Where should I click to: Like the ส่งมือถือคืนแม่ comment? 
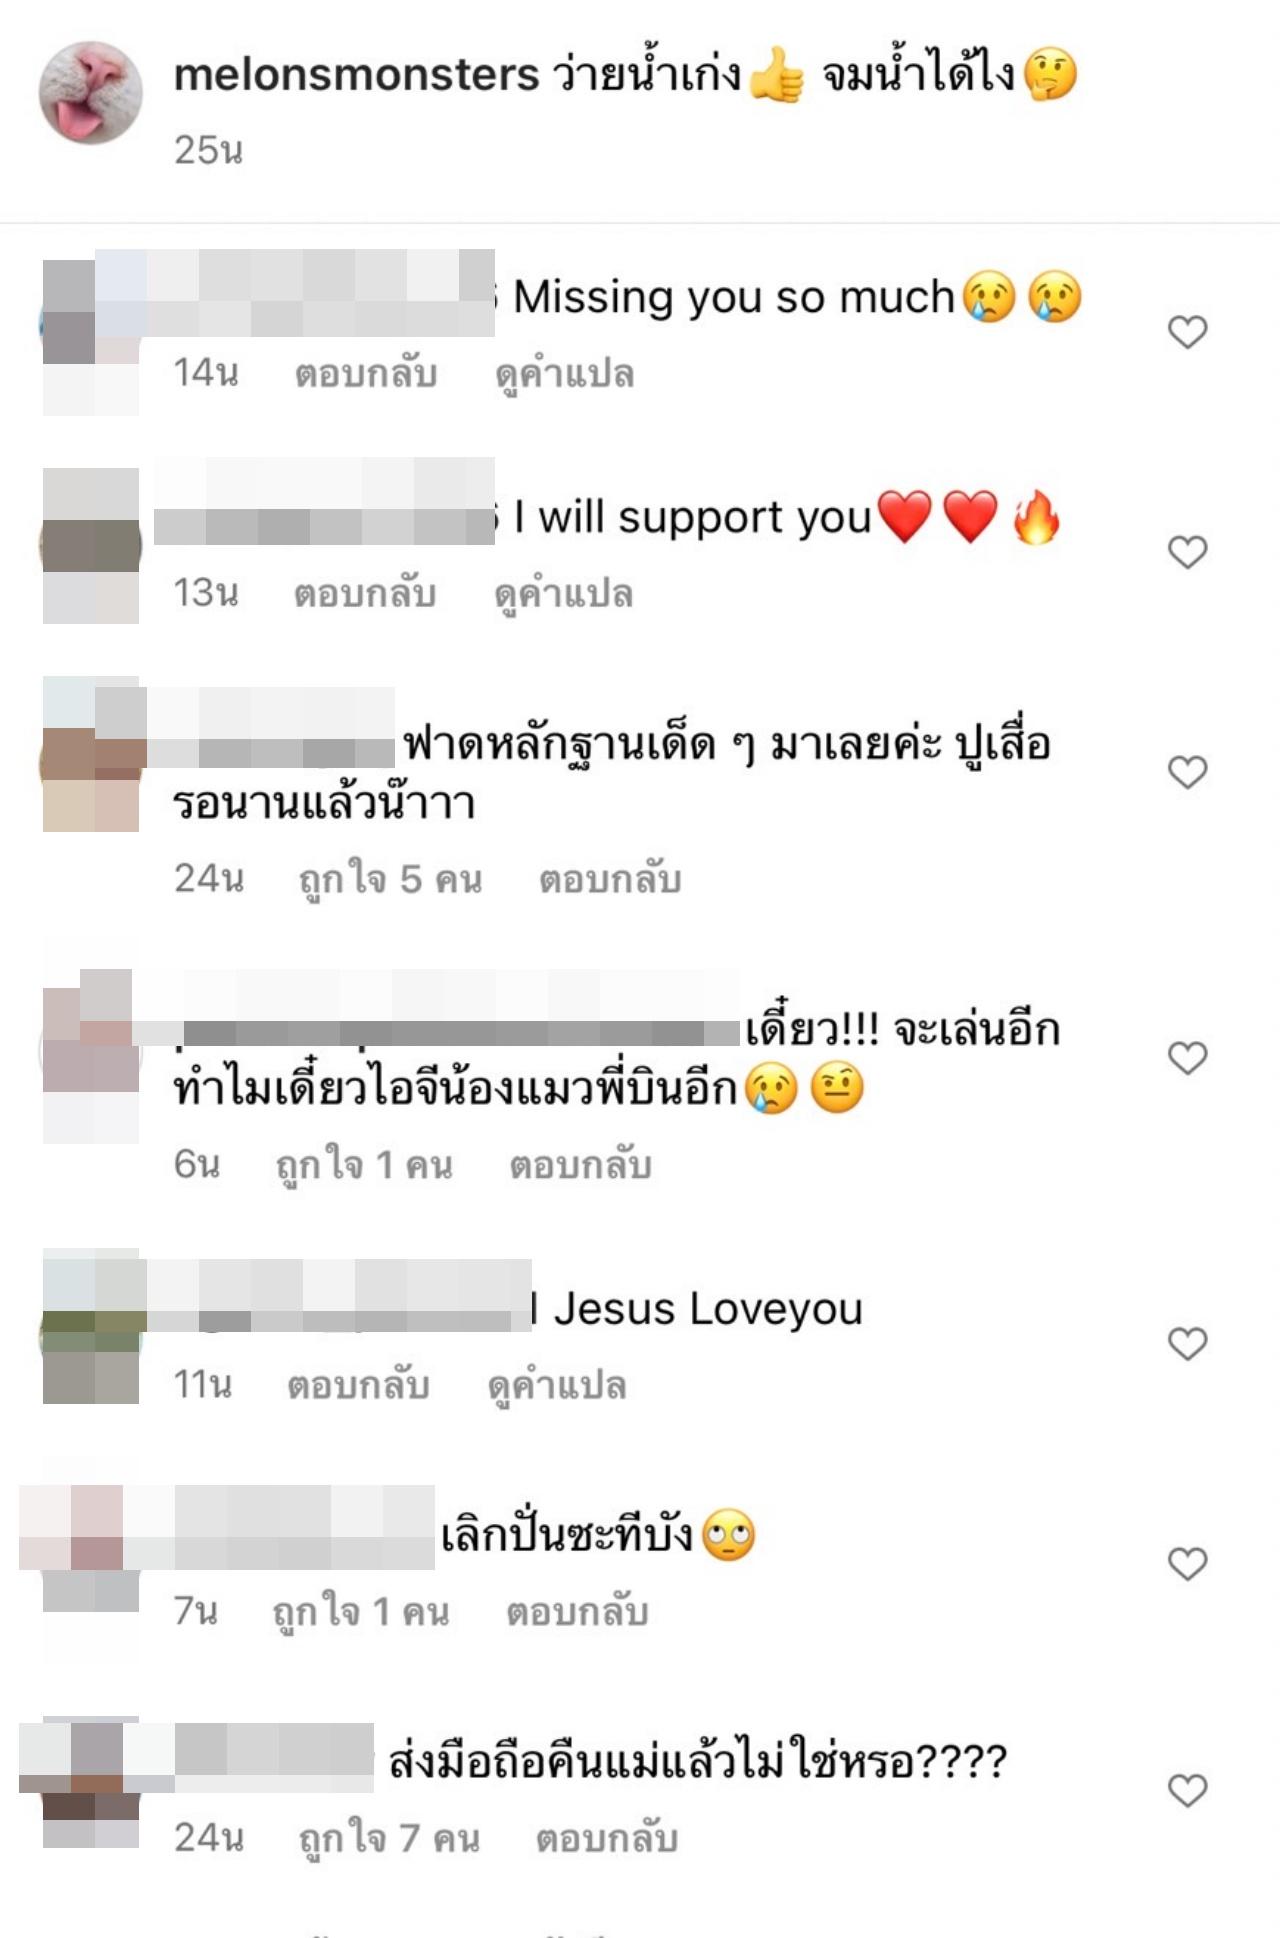pos(1187,1791)
